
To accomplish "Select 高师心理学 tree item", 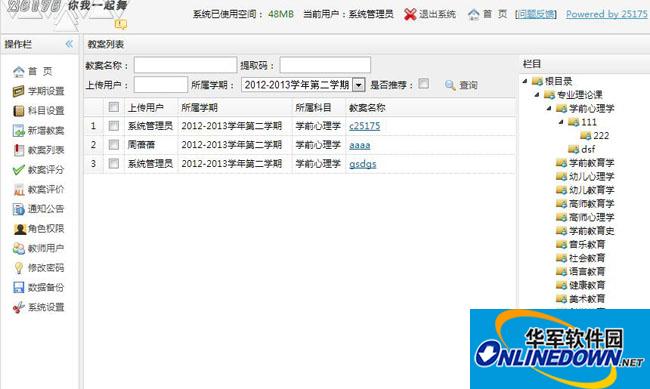I will tap(592, 217).
